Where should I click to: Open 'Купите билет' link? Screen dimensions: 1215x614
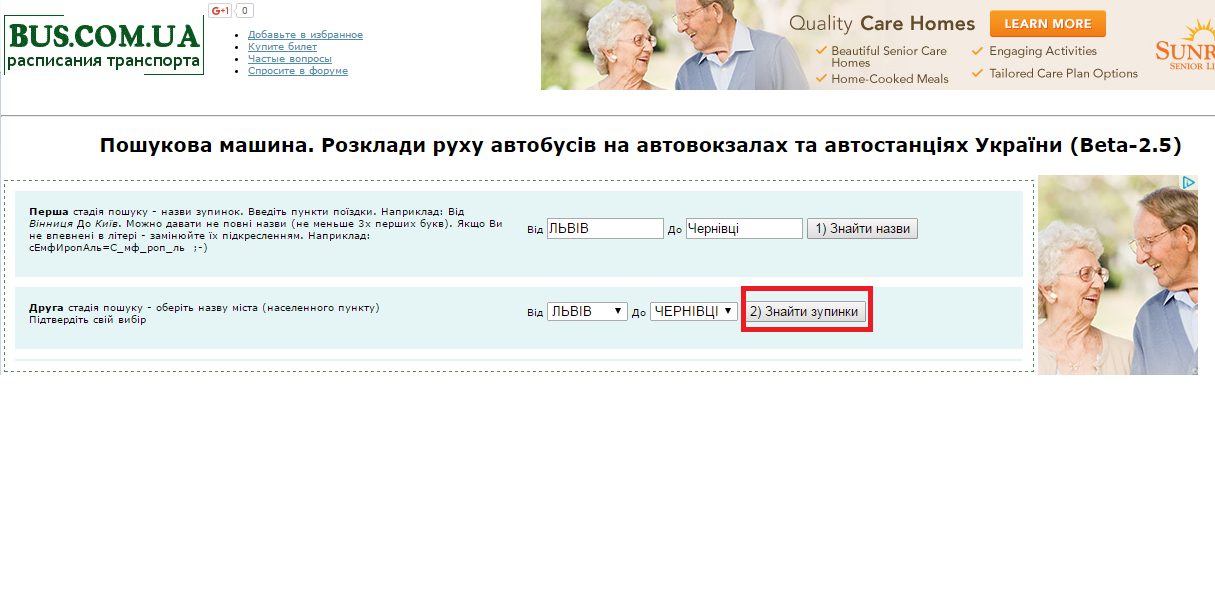282,47
